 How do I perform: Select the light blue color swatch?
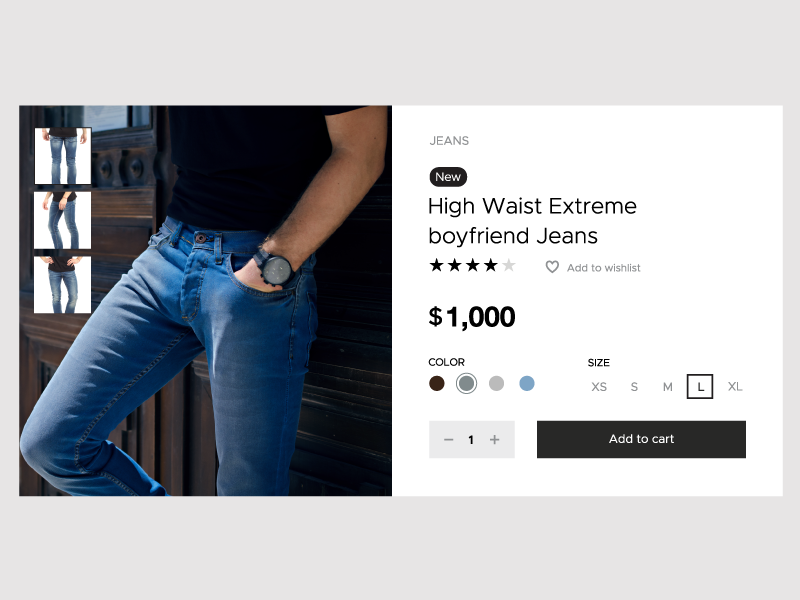click(x=527, y=383)
